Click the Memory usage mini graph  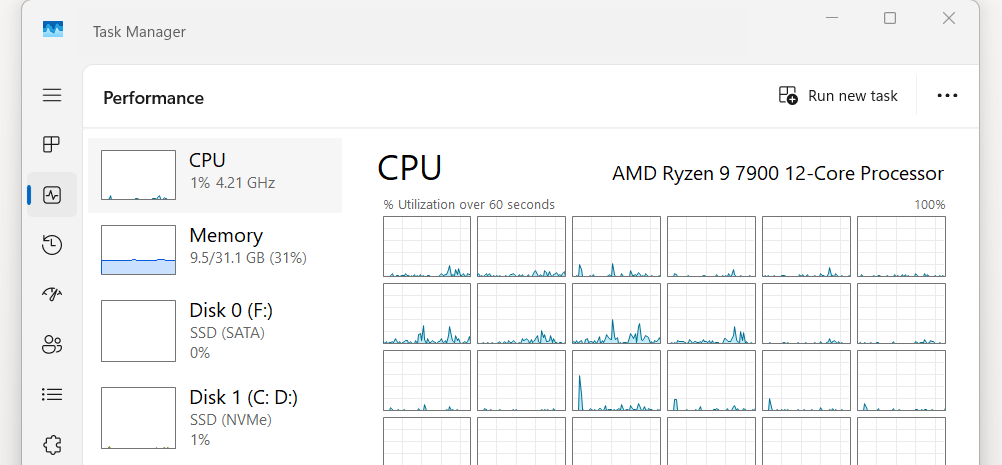click(x=138, y=250)
